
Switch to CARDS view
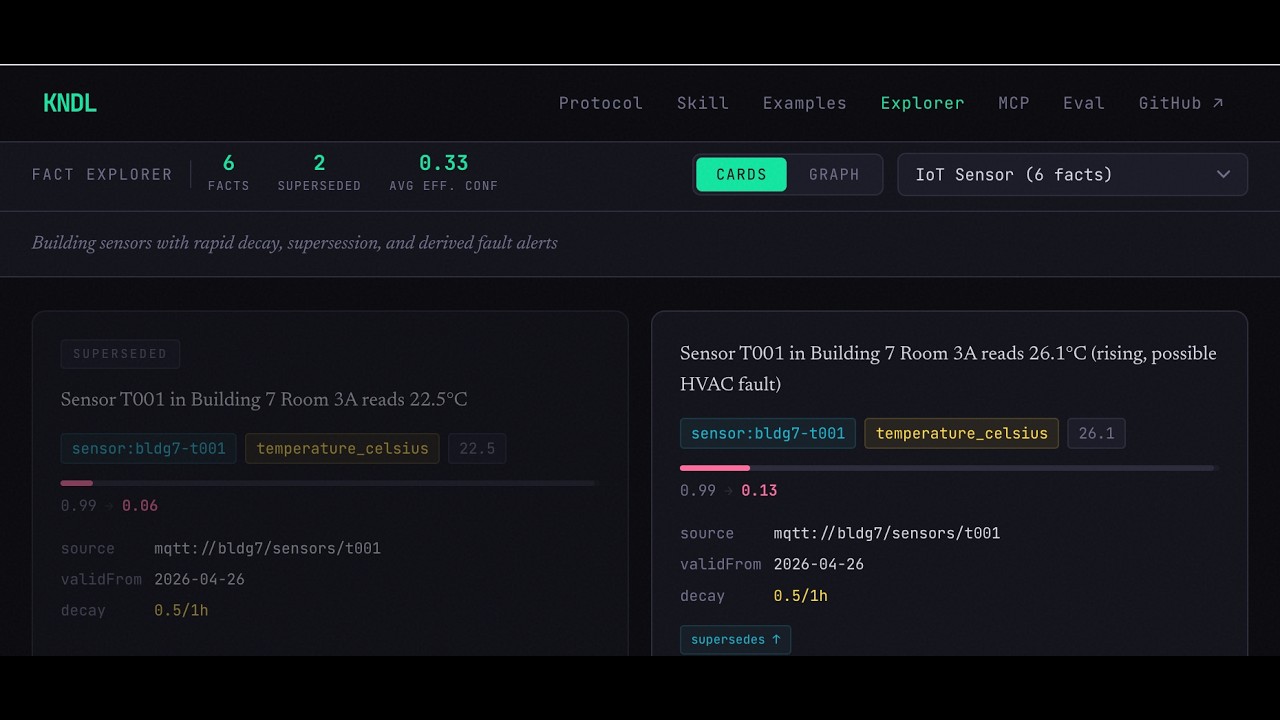point(741,174)
